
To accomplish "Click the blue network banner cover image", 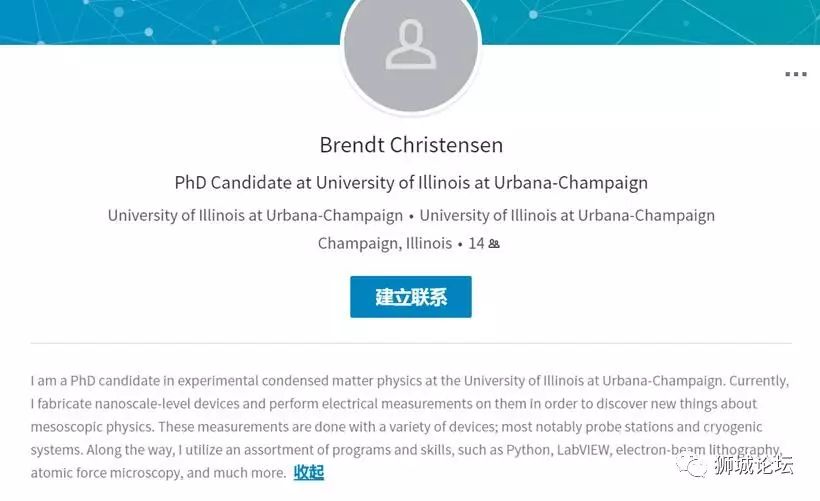I will (150, 22).
